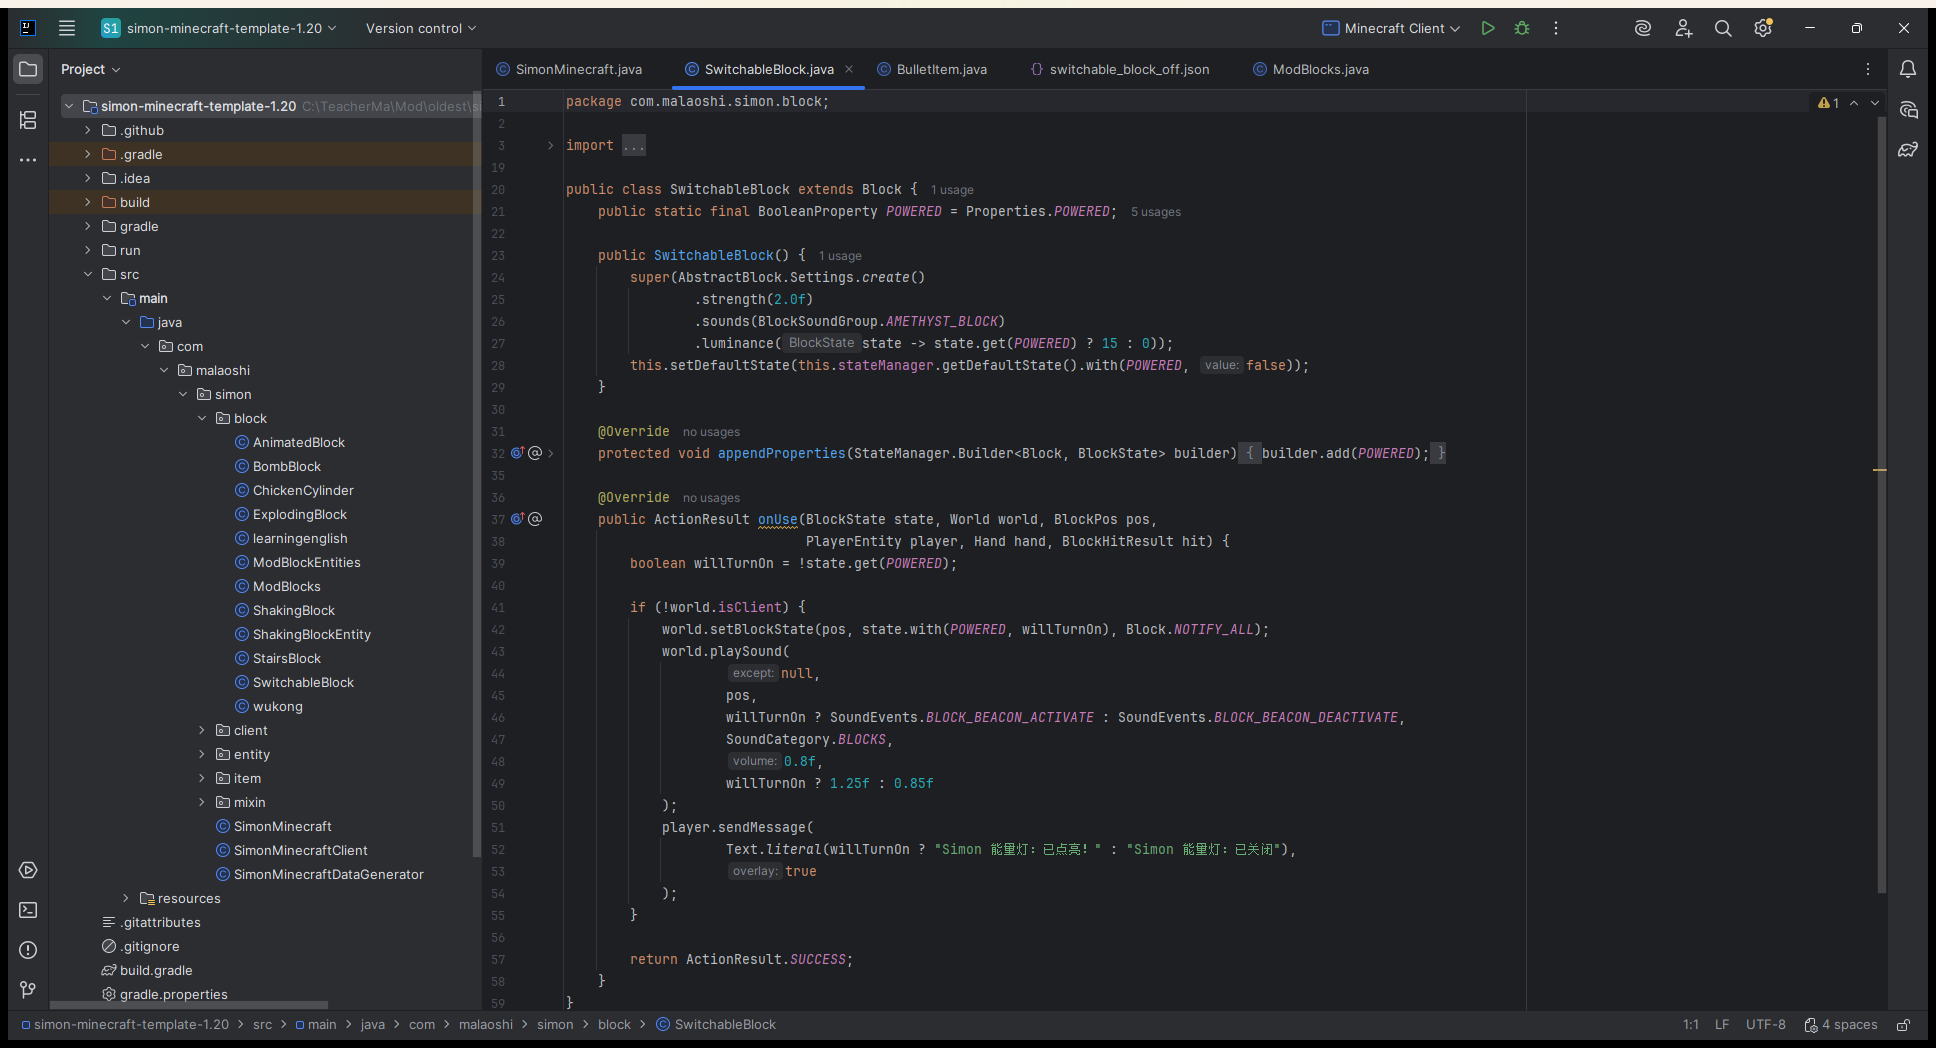This screenshot has width=1936, height=1048.
Task: Collapse the src folder
Action: [x=88, y=274]
